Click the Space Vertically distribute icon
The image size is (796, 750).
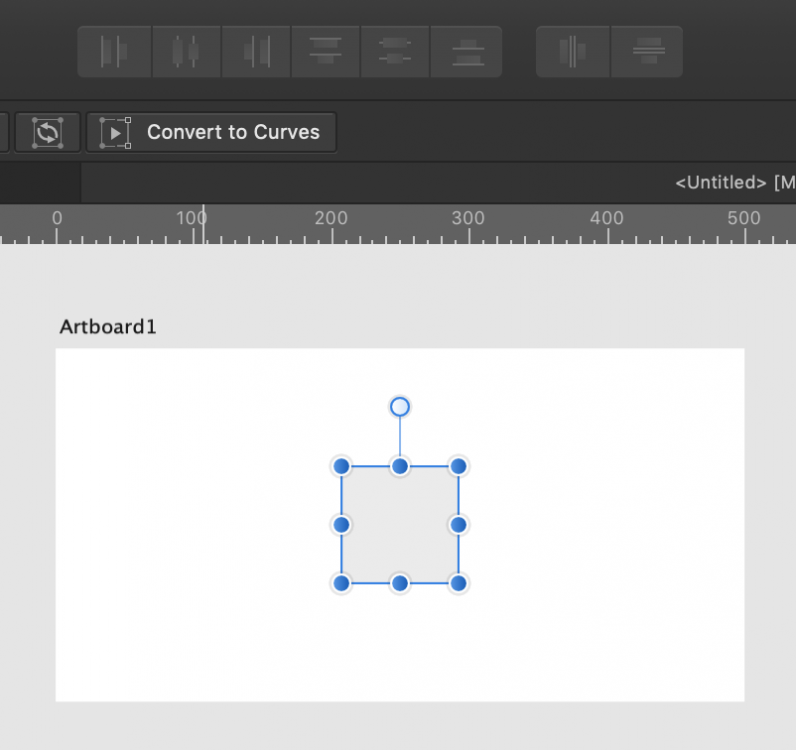(x=647, y=52)
